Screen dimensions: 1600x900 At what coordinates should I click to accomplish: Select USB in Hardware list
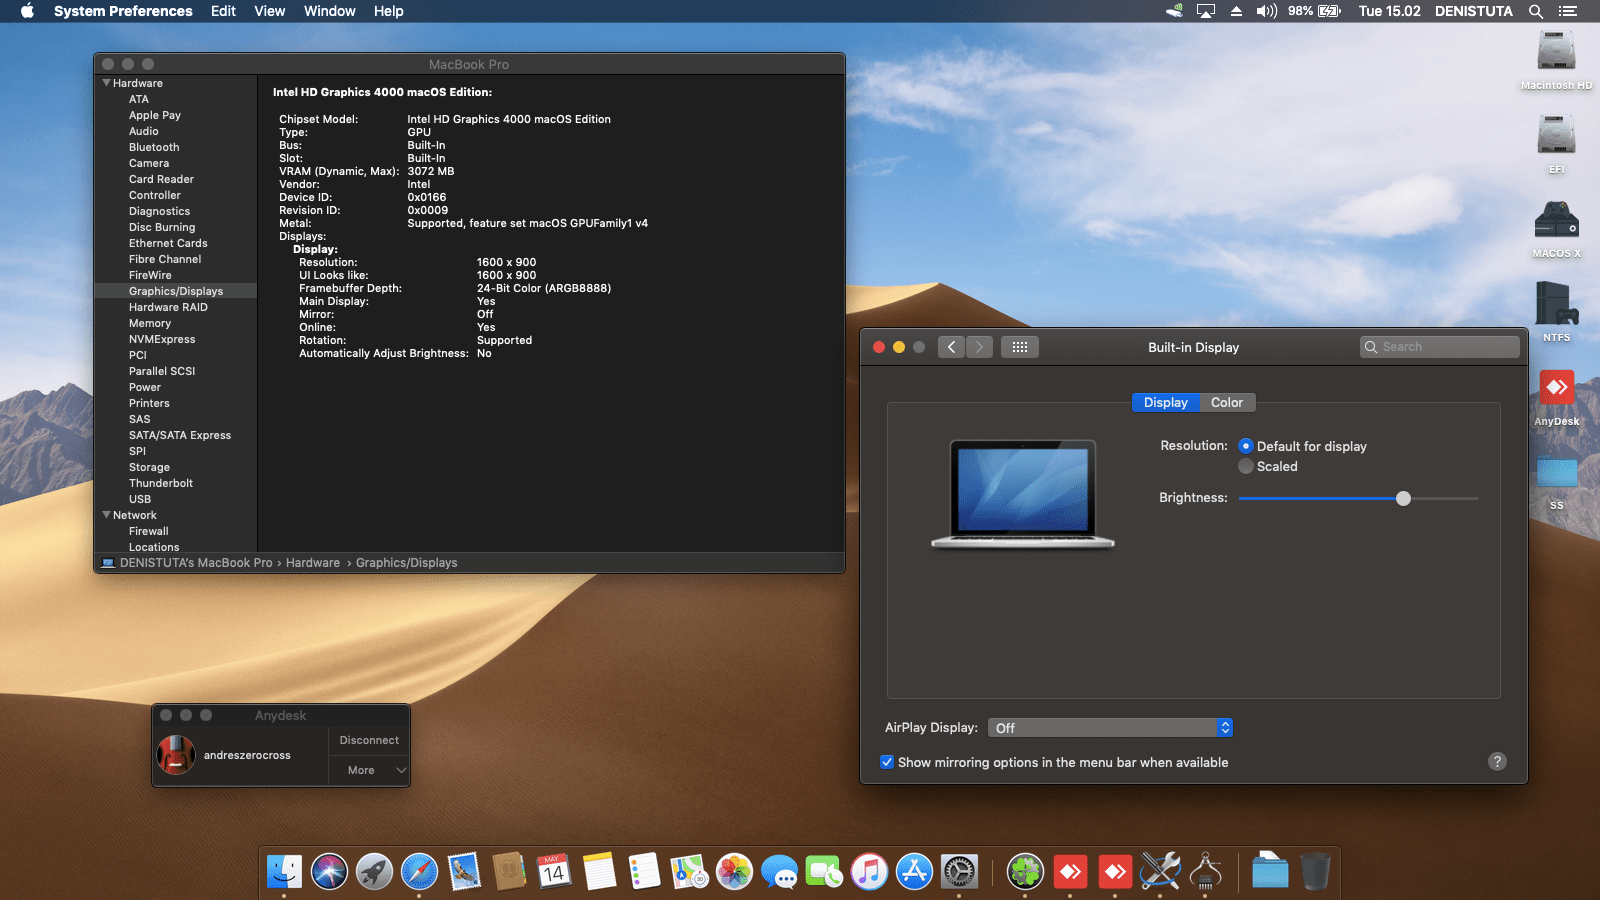pos(140,499)
